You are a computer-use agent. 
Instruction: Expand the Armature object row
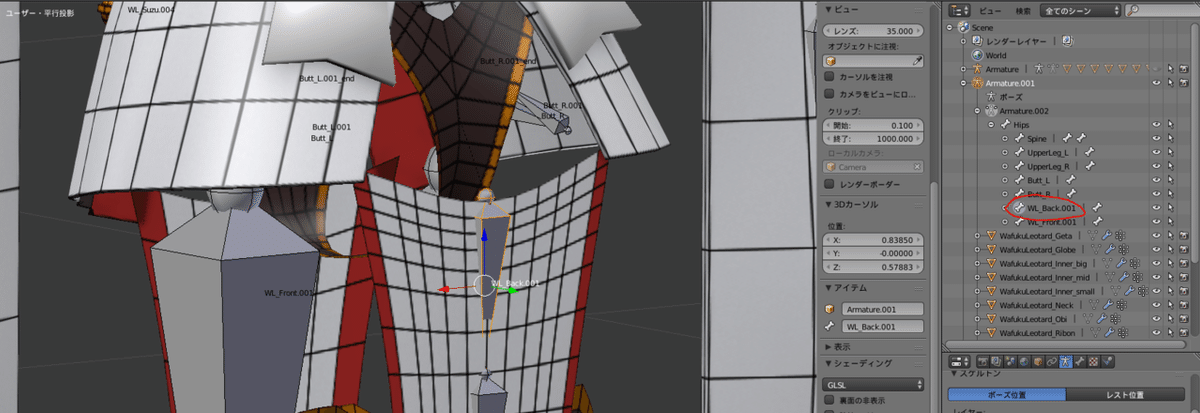point(964,69)
